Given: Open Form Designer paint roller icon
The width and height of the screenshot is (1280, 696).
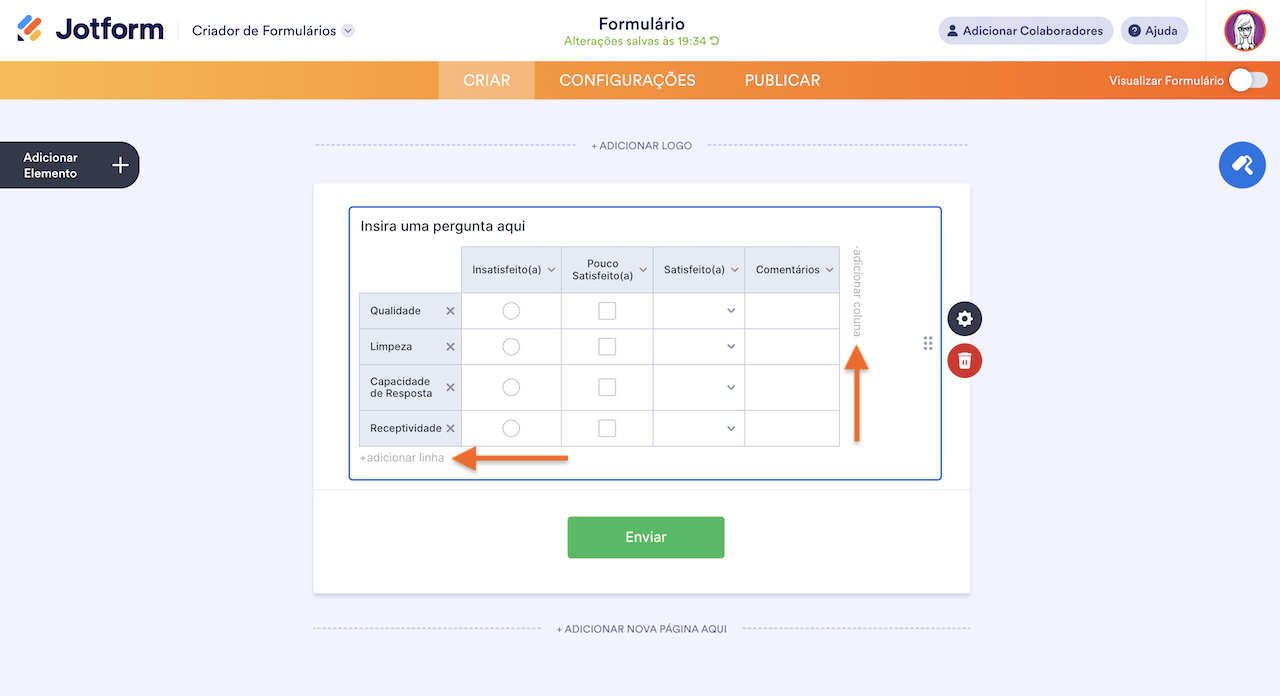Looking at the screenshot, I should [x=1242, y=165].
